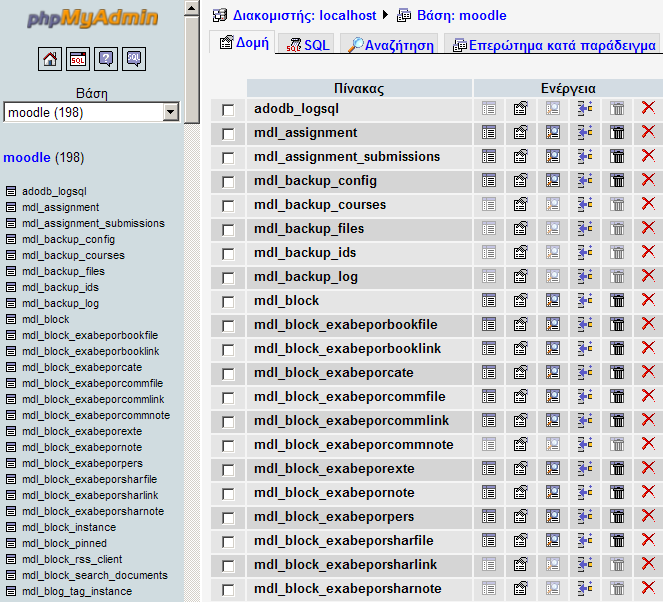
Task: Open Επερώτημα κατά παράδειγμα tab
Action: pos(554,44)
